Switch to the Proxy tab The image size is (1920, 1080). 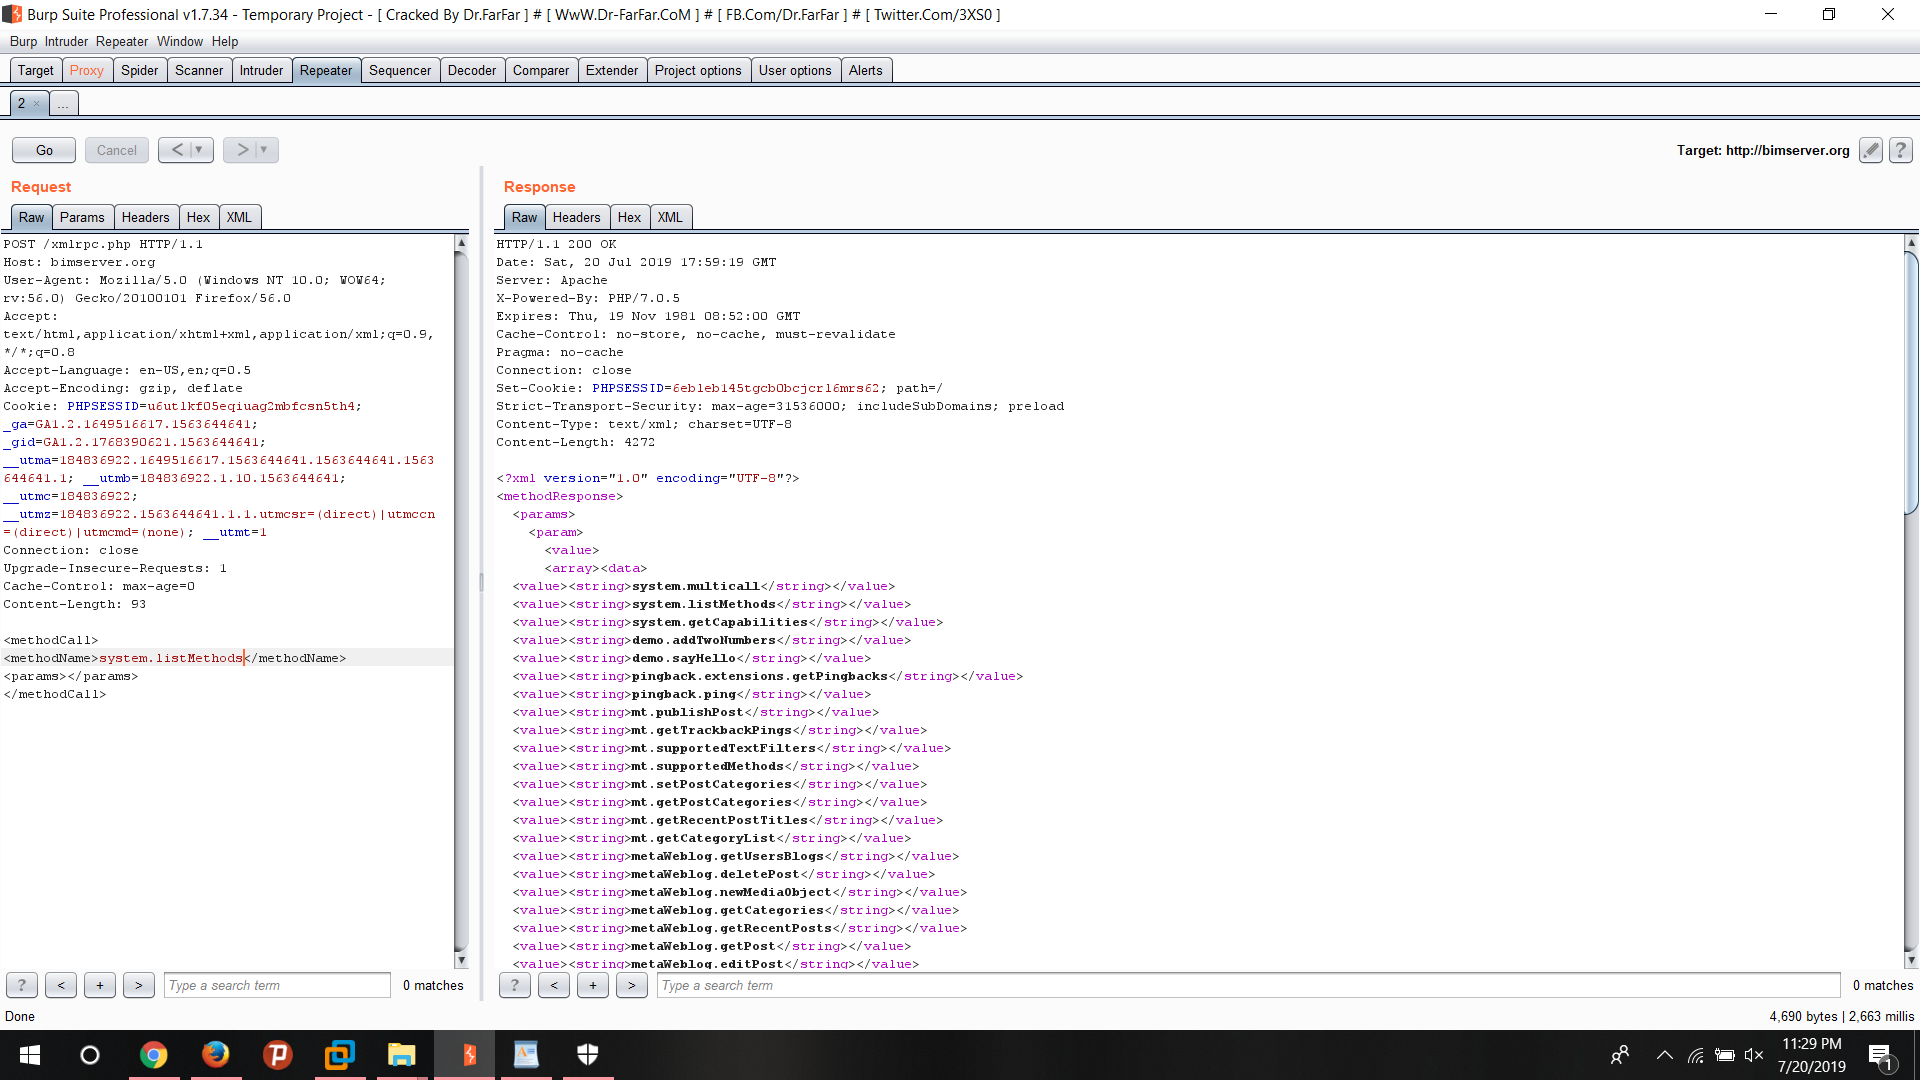click(x=87, y=70)
